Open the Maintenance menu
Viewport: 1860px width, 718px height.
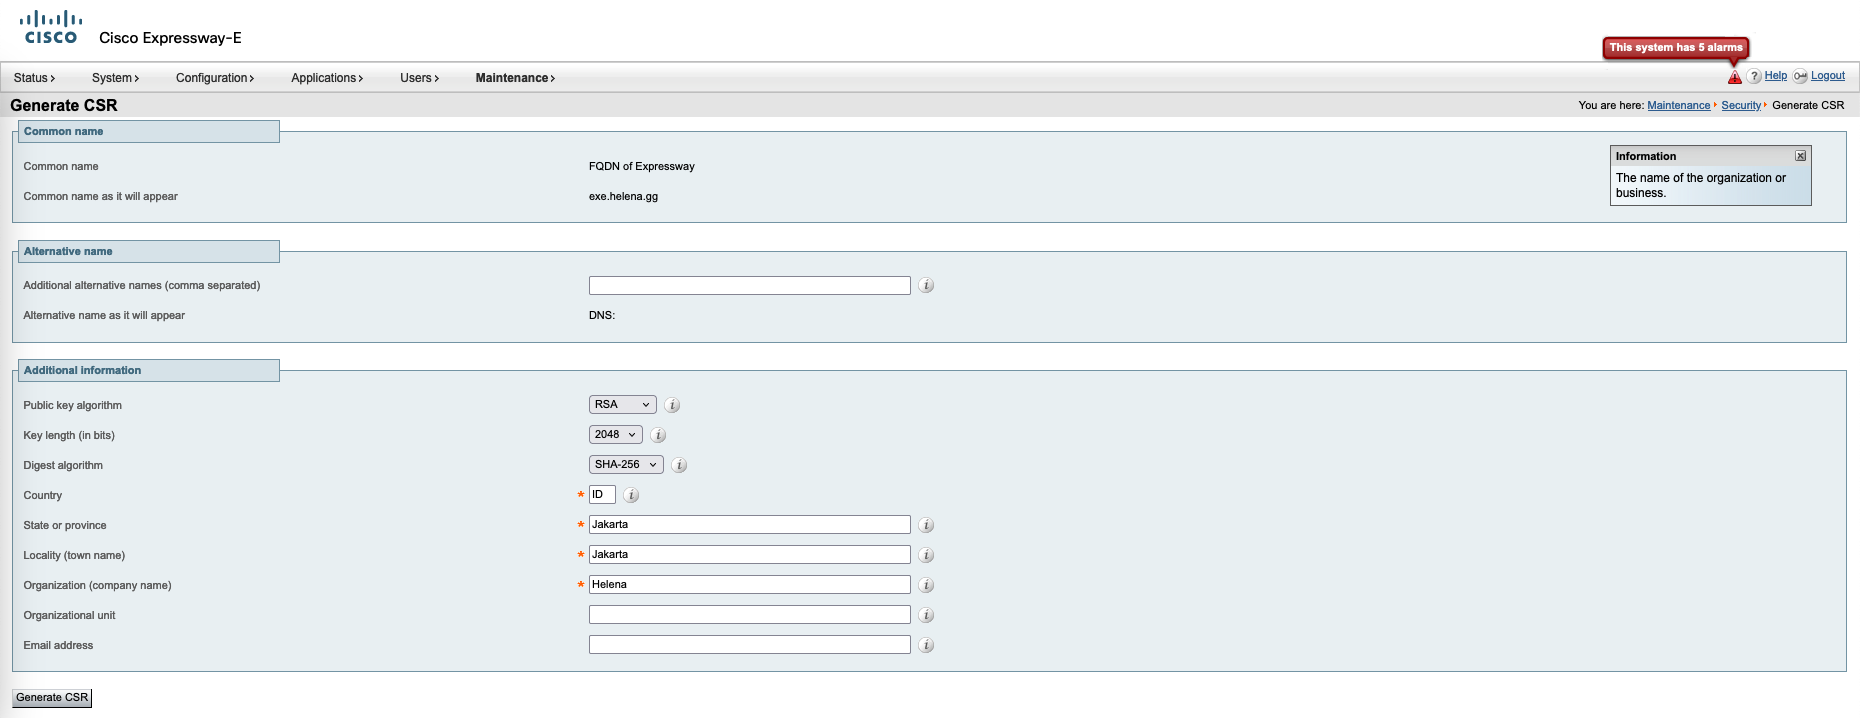[x=515, y=78]
